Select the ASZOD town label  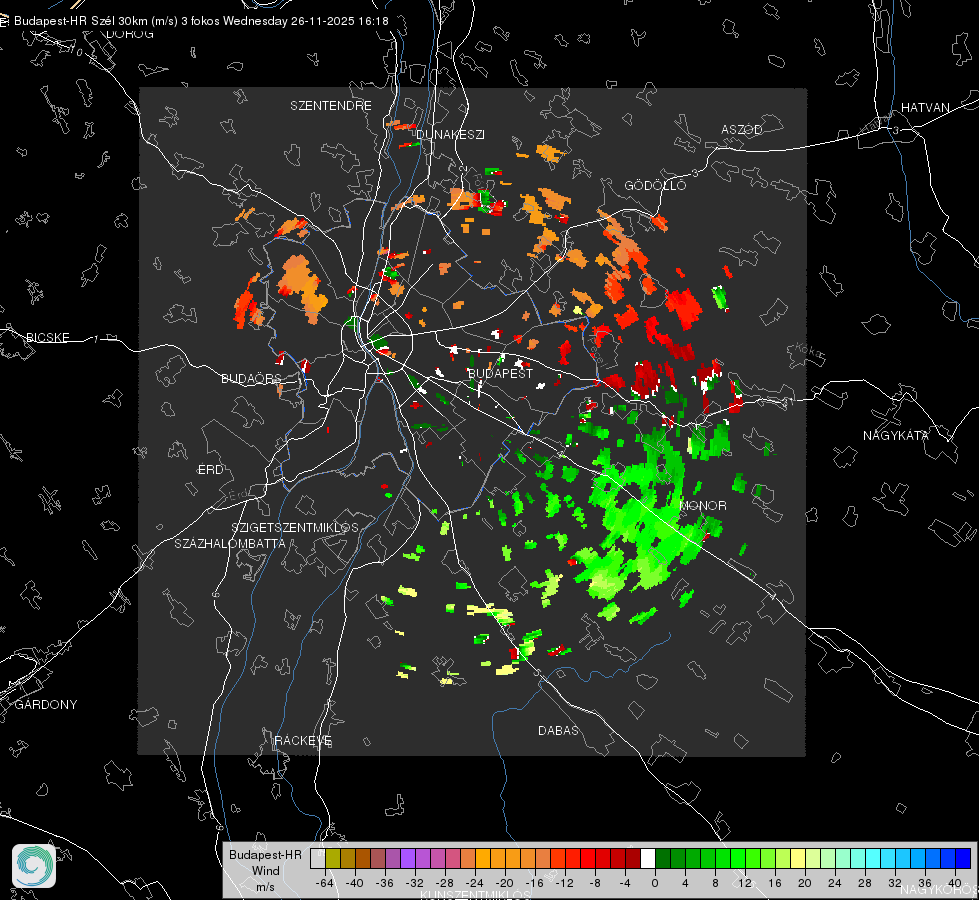pyautogui.click(x=742, y=129)
